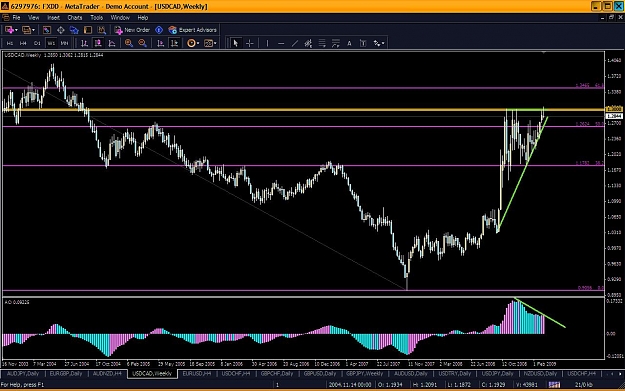Select the Fibonacci retracement tool
Screen dimensions: 625x391
pos(322,43)
